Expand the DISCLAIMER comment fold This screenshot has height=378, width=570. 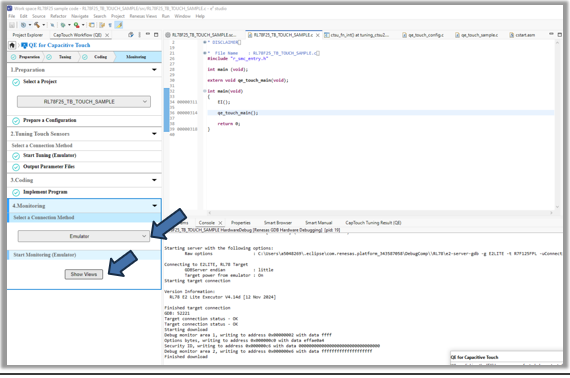(x=205, y=42)
